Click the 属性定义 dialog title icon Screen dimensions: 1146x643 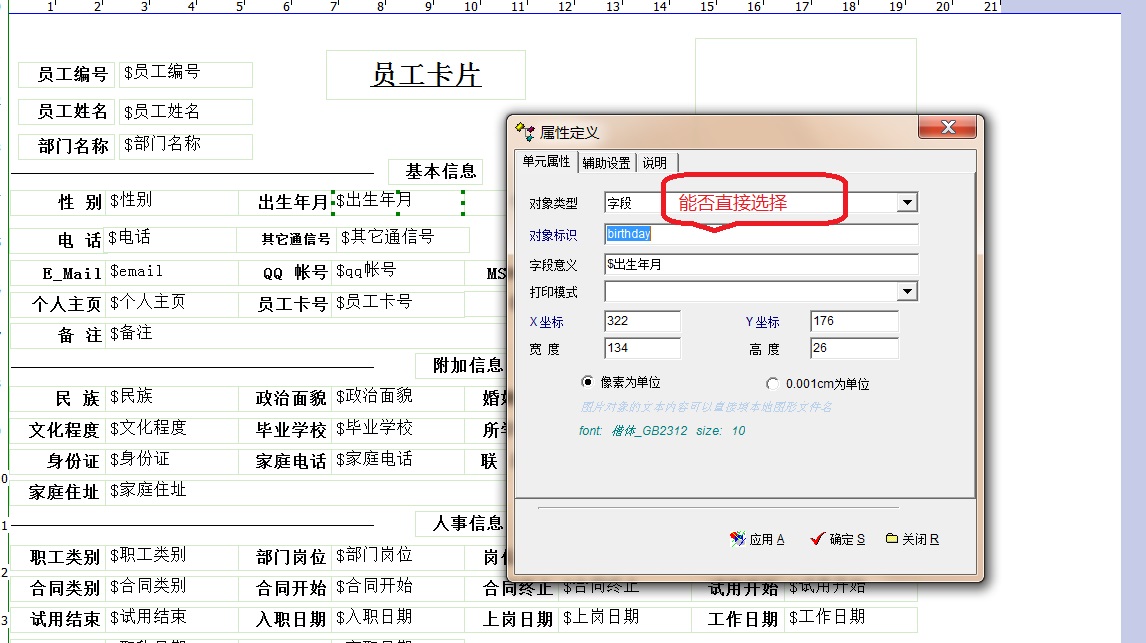point(525,131)
